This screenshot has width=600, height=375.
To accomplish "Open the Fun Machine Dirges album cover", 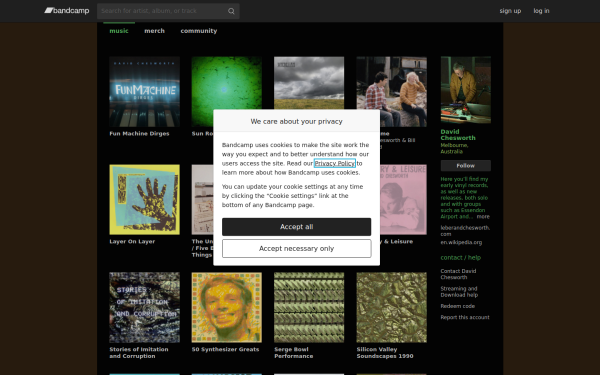I will [x=144, y=91].
